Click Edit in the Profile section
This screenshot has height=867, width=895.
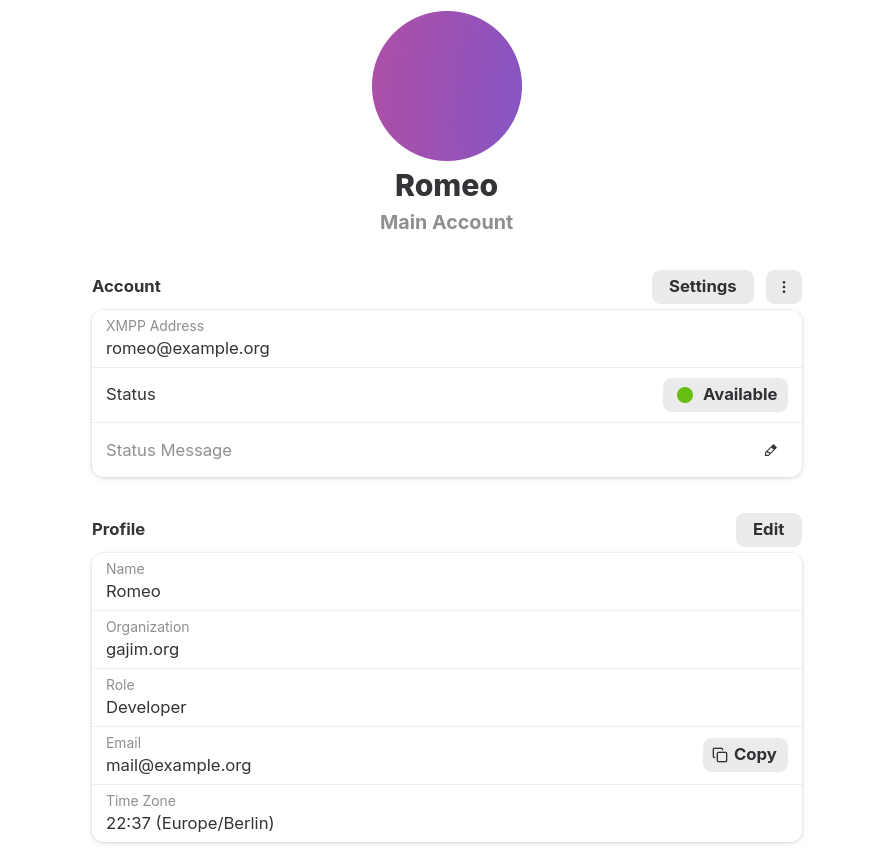768,529
